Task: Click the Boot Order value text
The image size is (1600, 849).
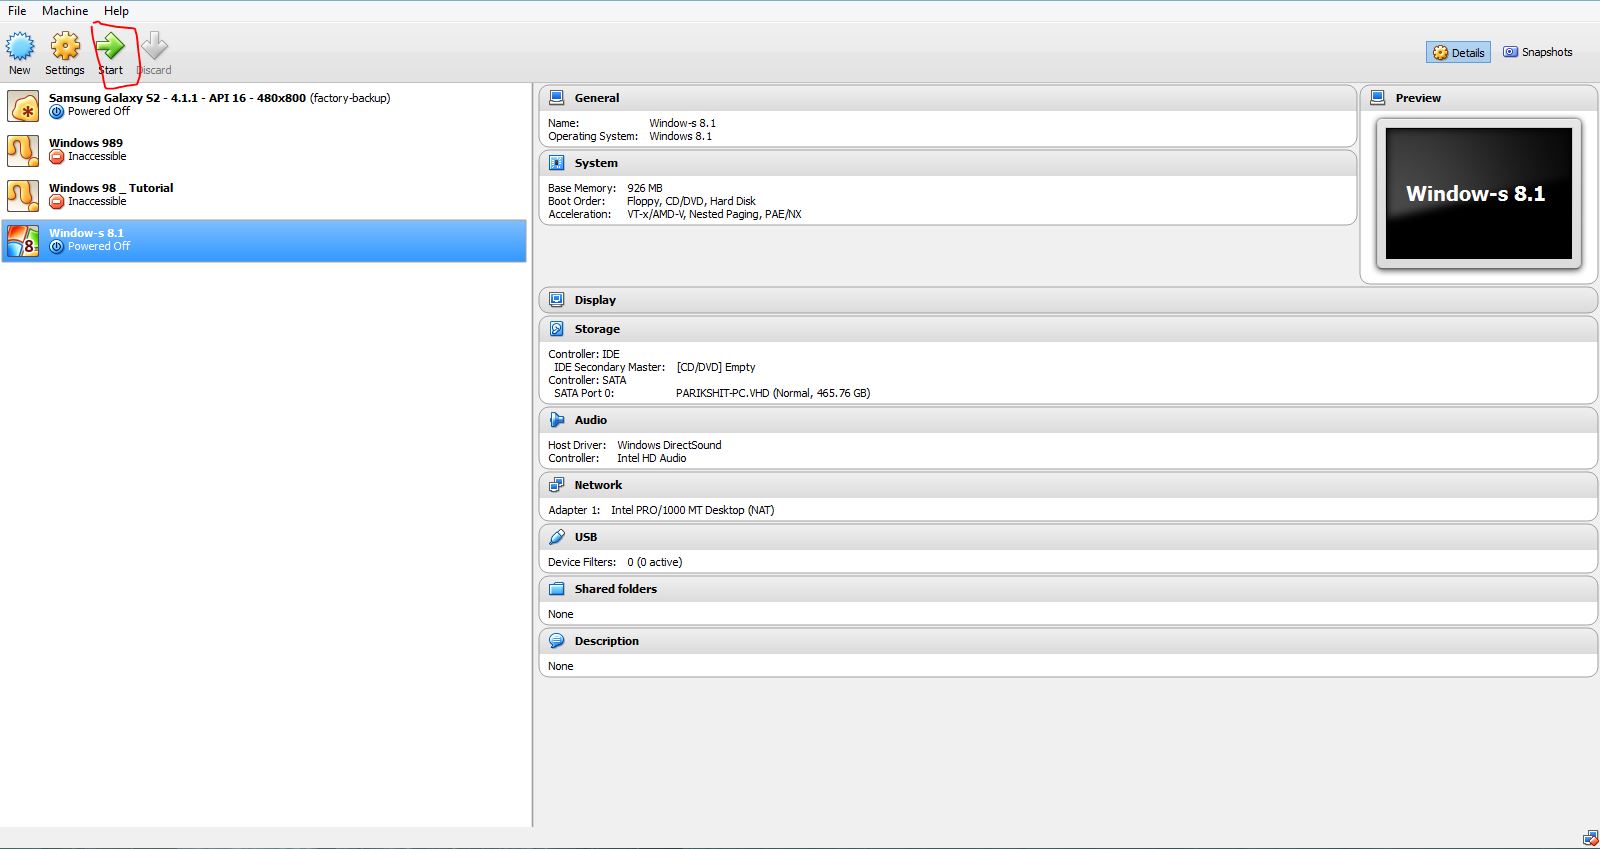Action: 692,201
